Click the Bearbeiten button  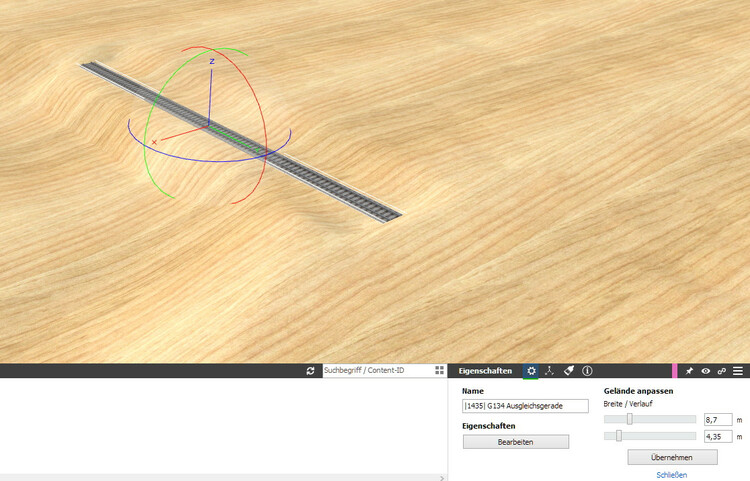(x=516, y=442)
